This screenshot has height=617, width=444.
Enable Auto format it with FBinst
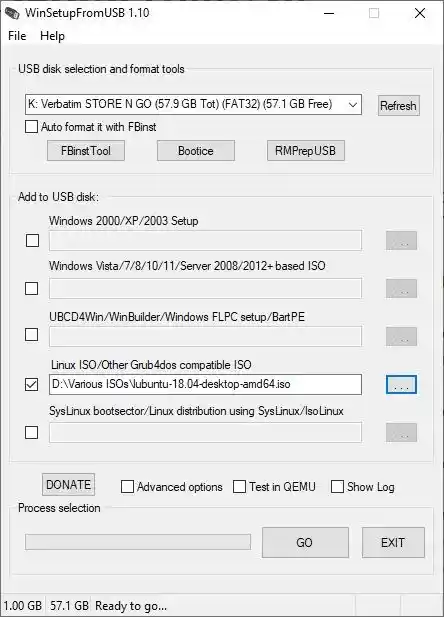point(31,127)
